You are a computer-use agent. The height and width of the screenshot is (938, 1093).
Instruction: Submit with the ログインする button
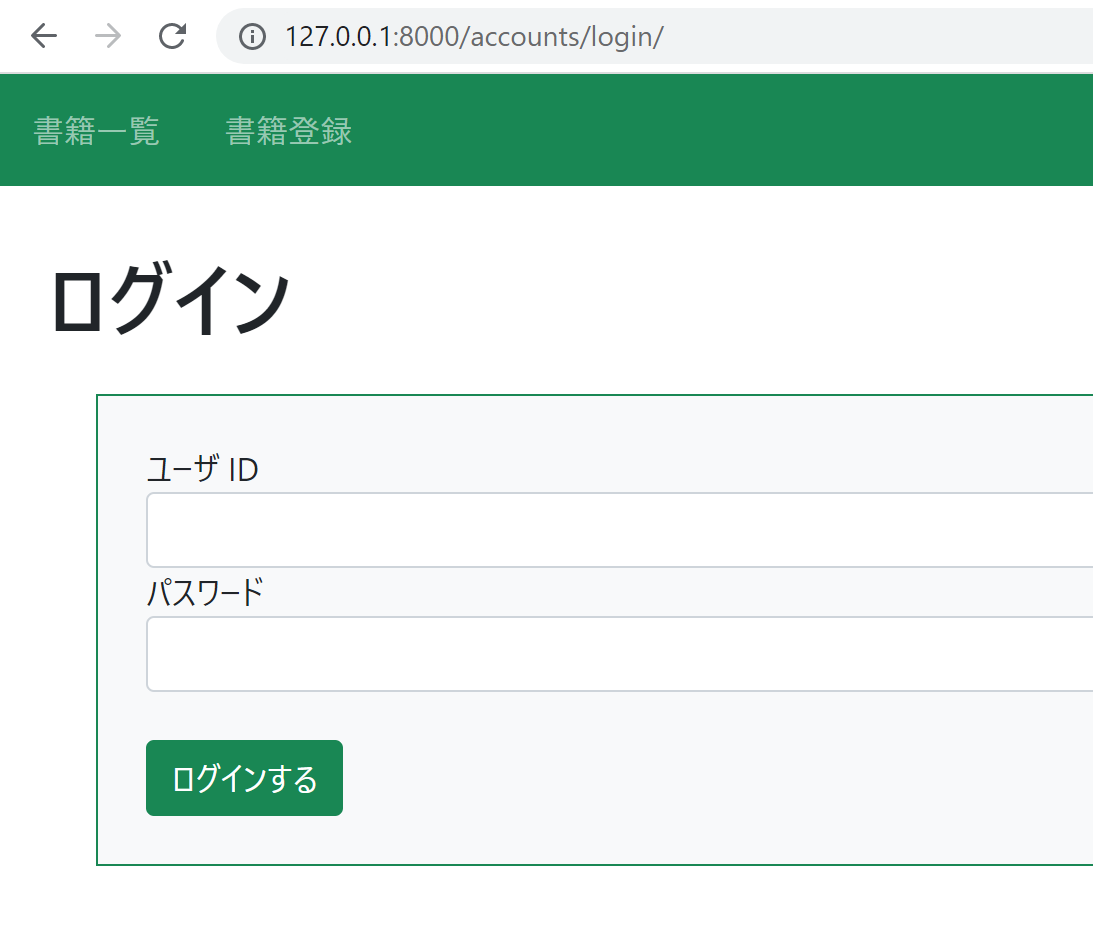pos(245,778)
